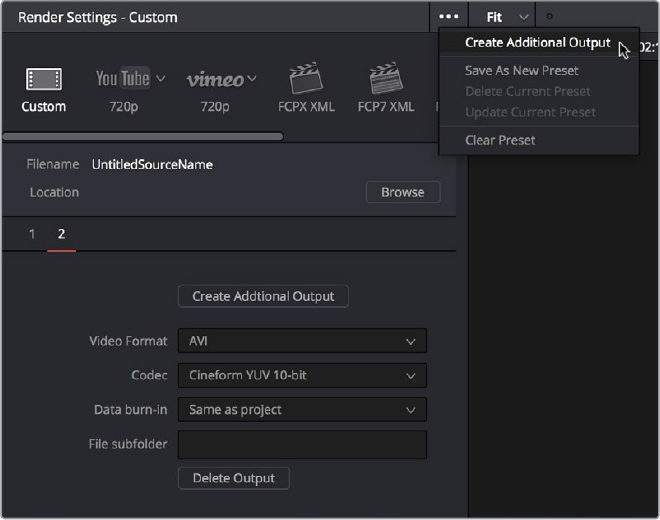The image size is (660, 520).
Task: Switch to output tab 2
Action: (x=61, y=234)
